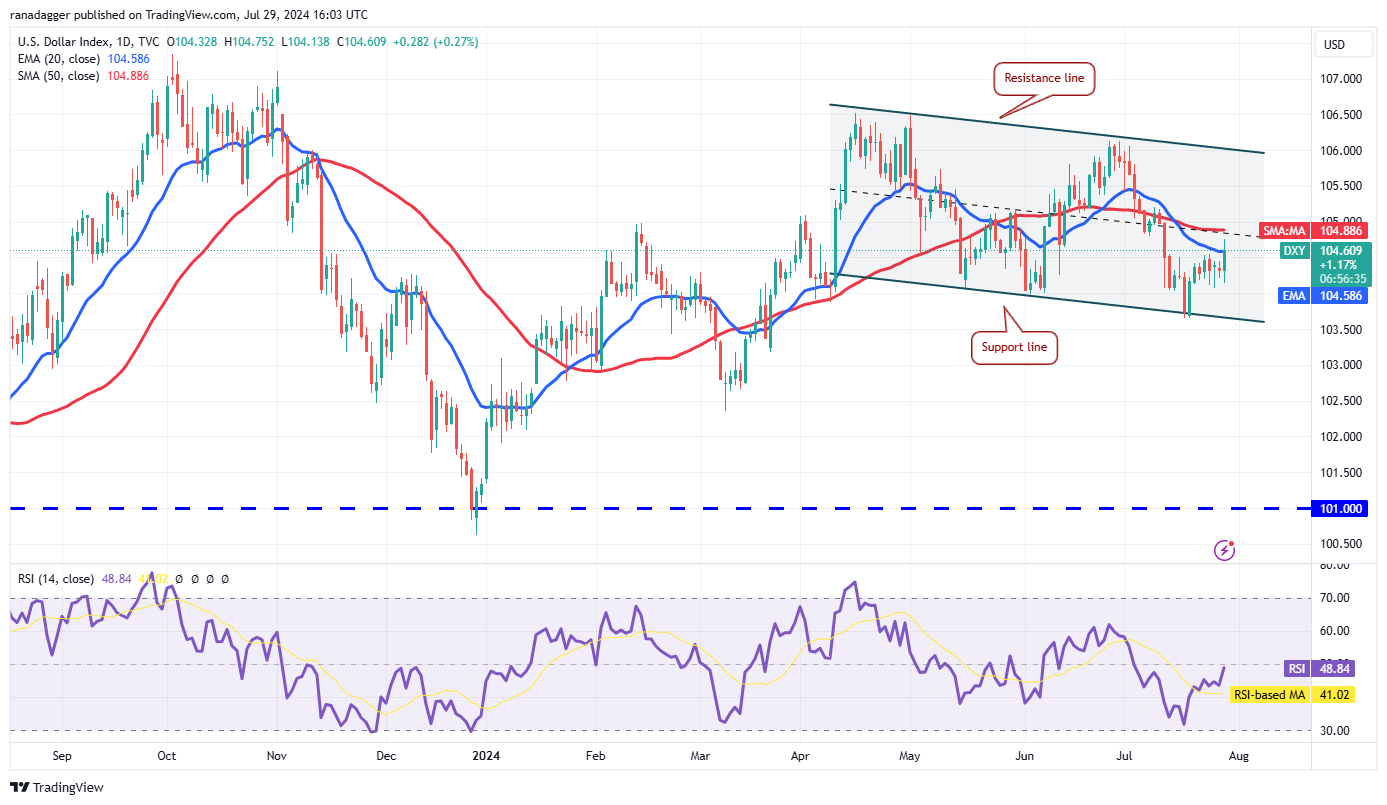Open the USD currency selector
1387x805 pixels.
pyautogui.click(x=1334, y=45)
